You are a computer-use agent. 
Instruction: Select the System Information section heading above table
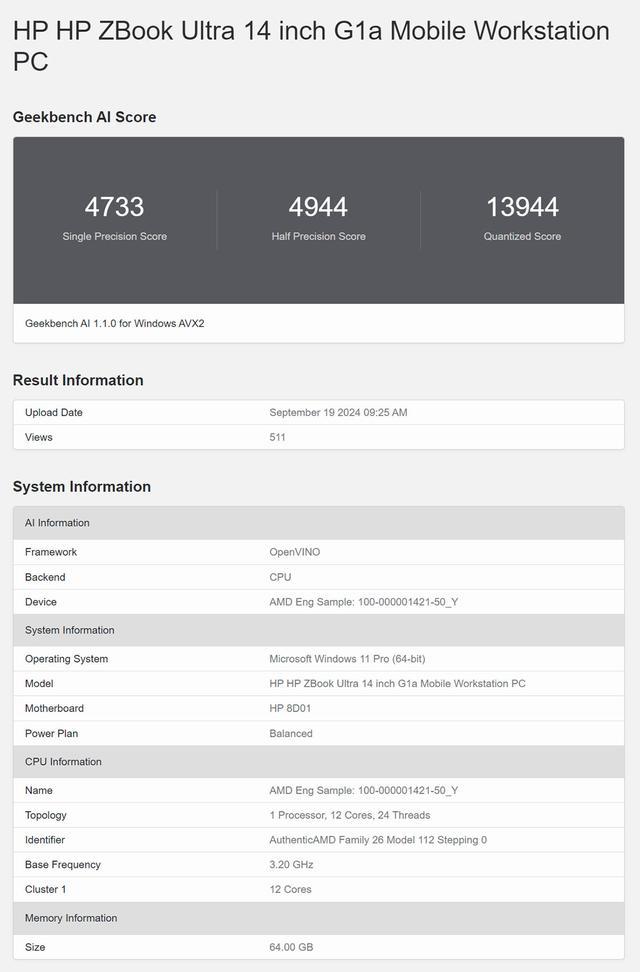(x=81, y=487)
